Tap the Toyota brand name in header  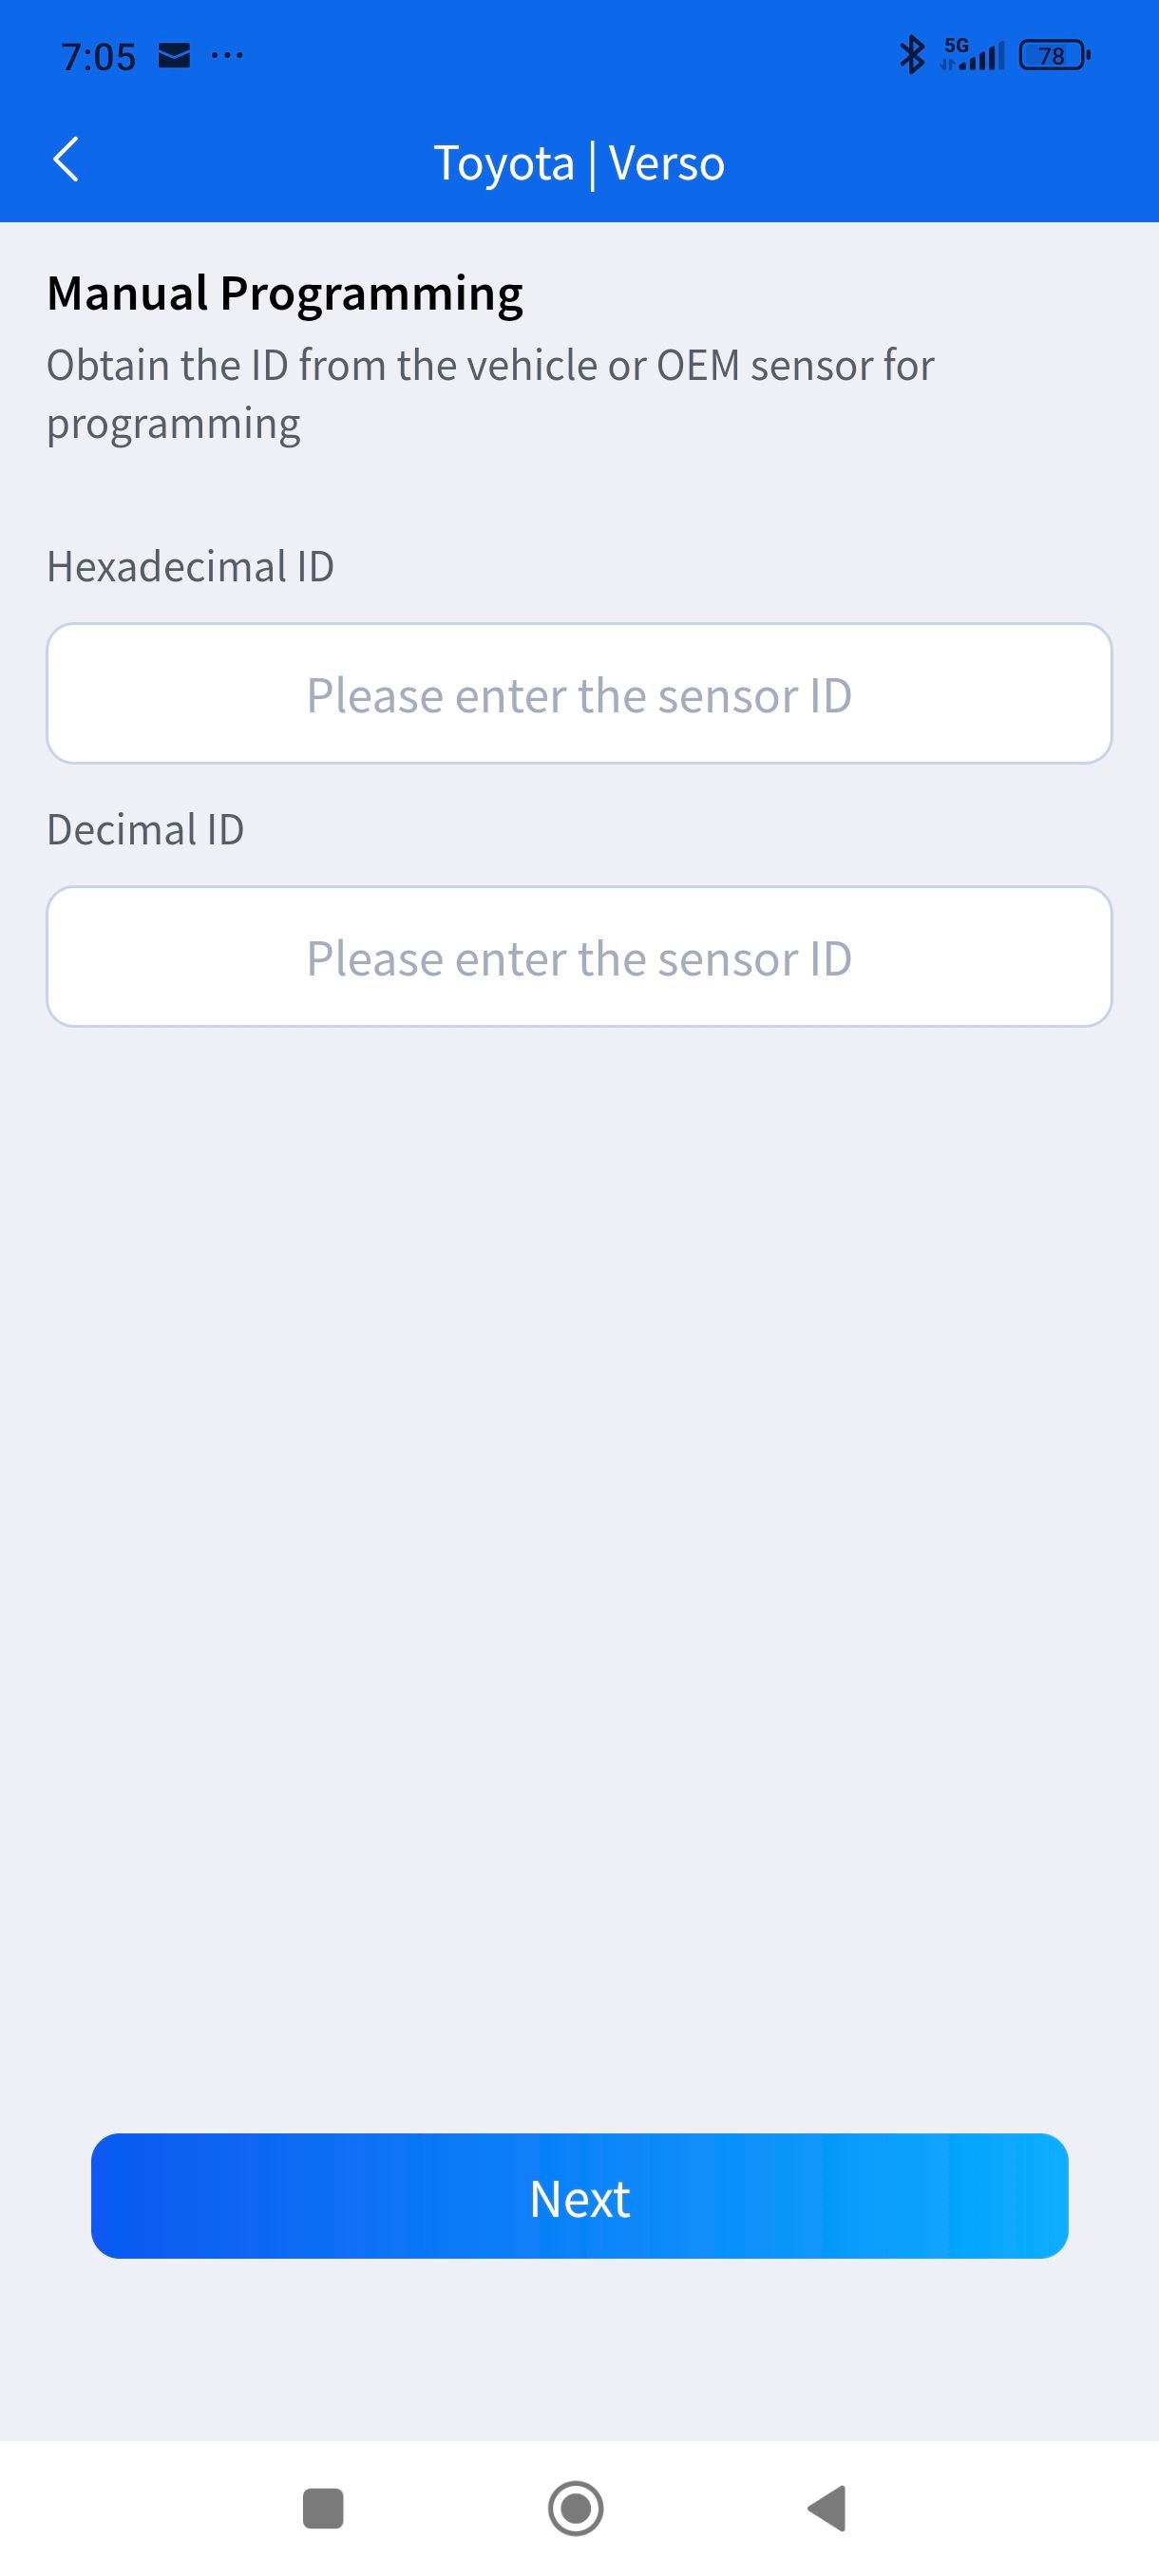point(504,163)
